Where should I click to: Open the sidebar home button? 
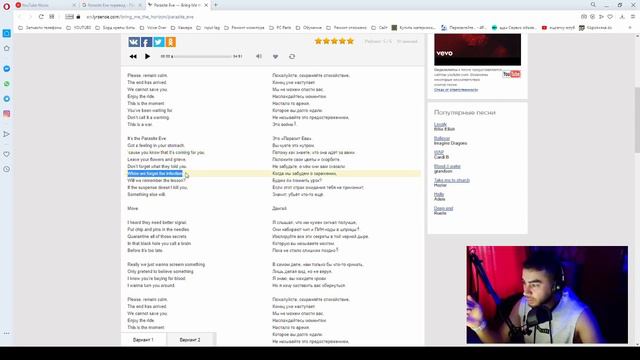7,48
